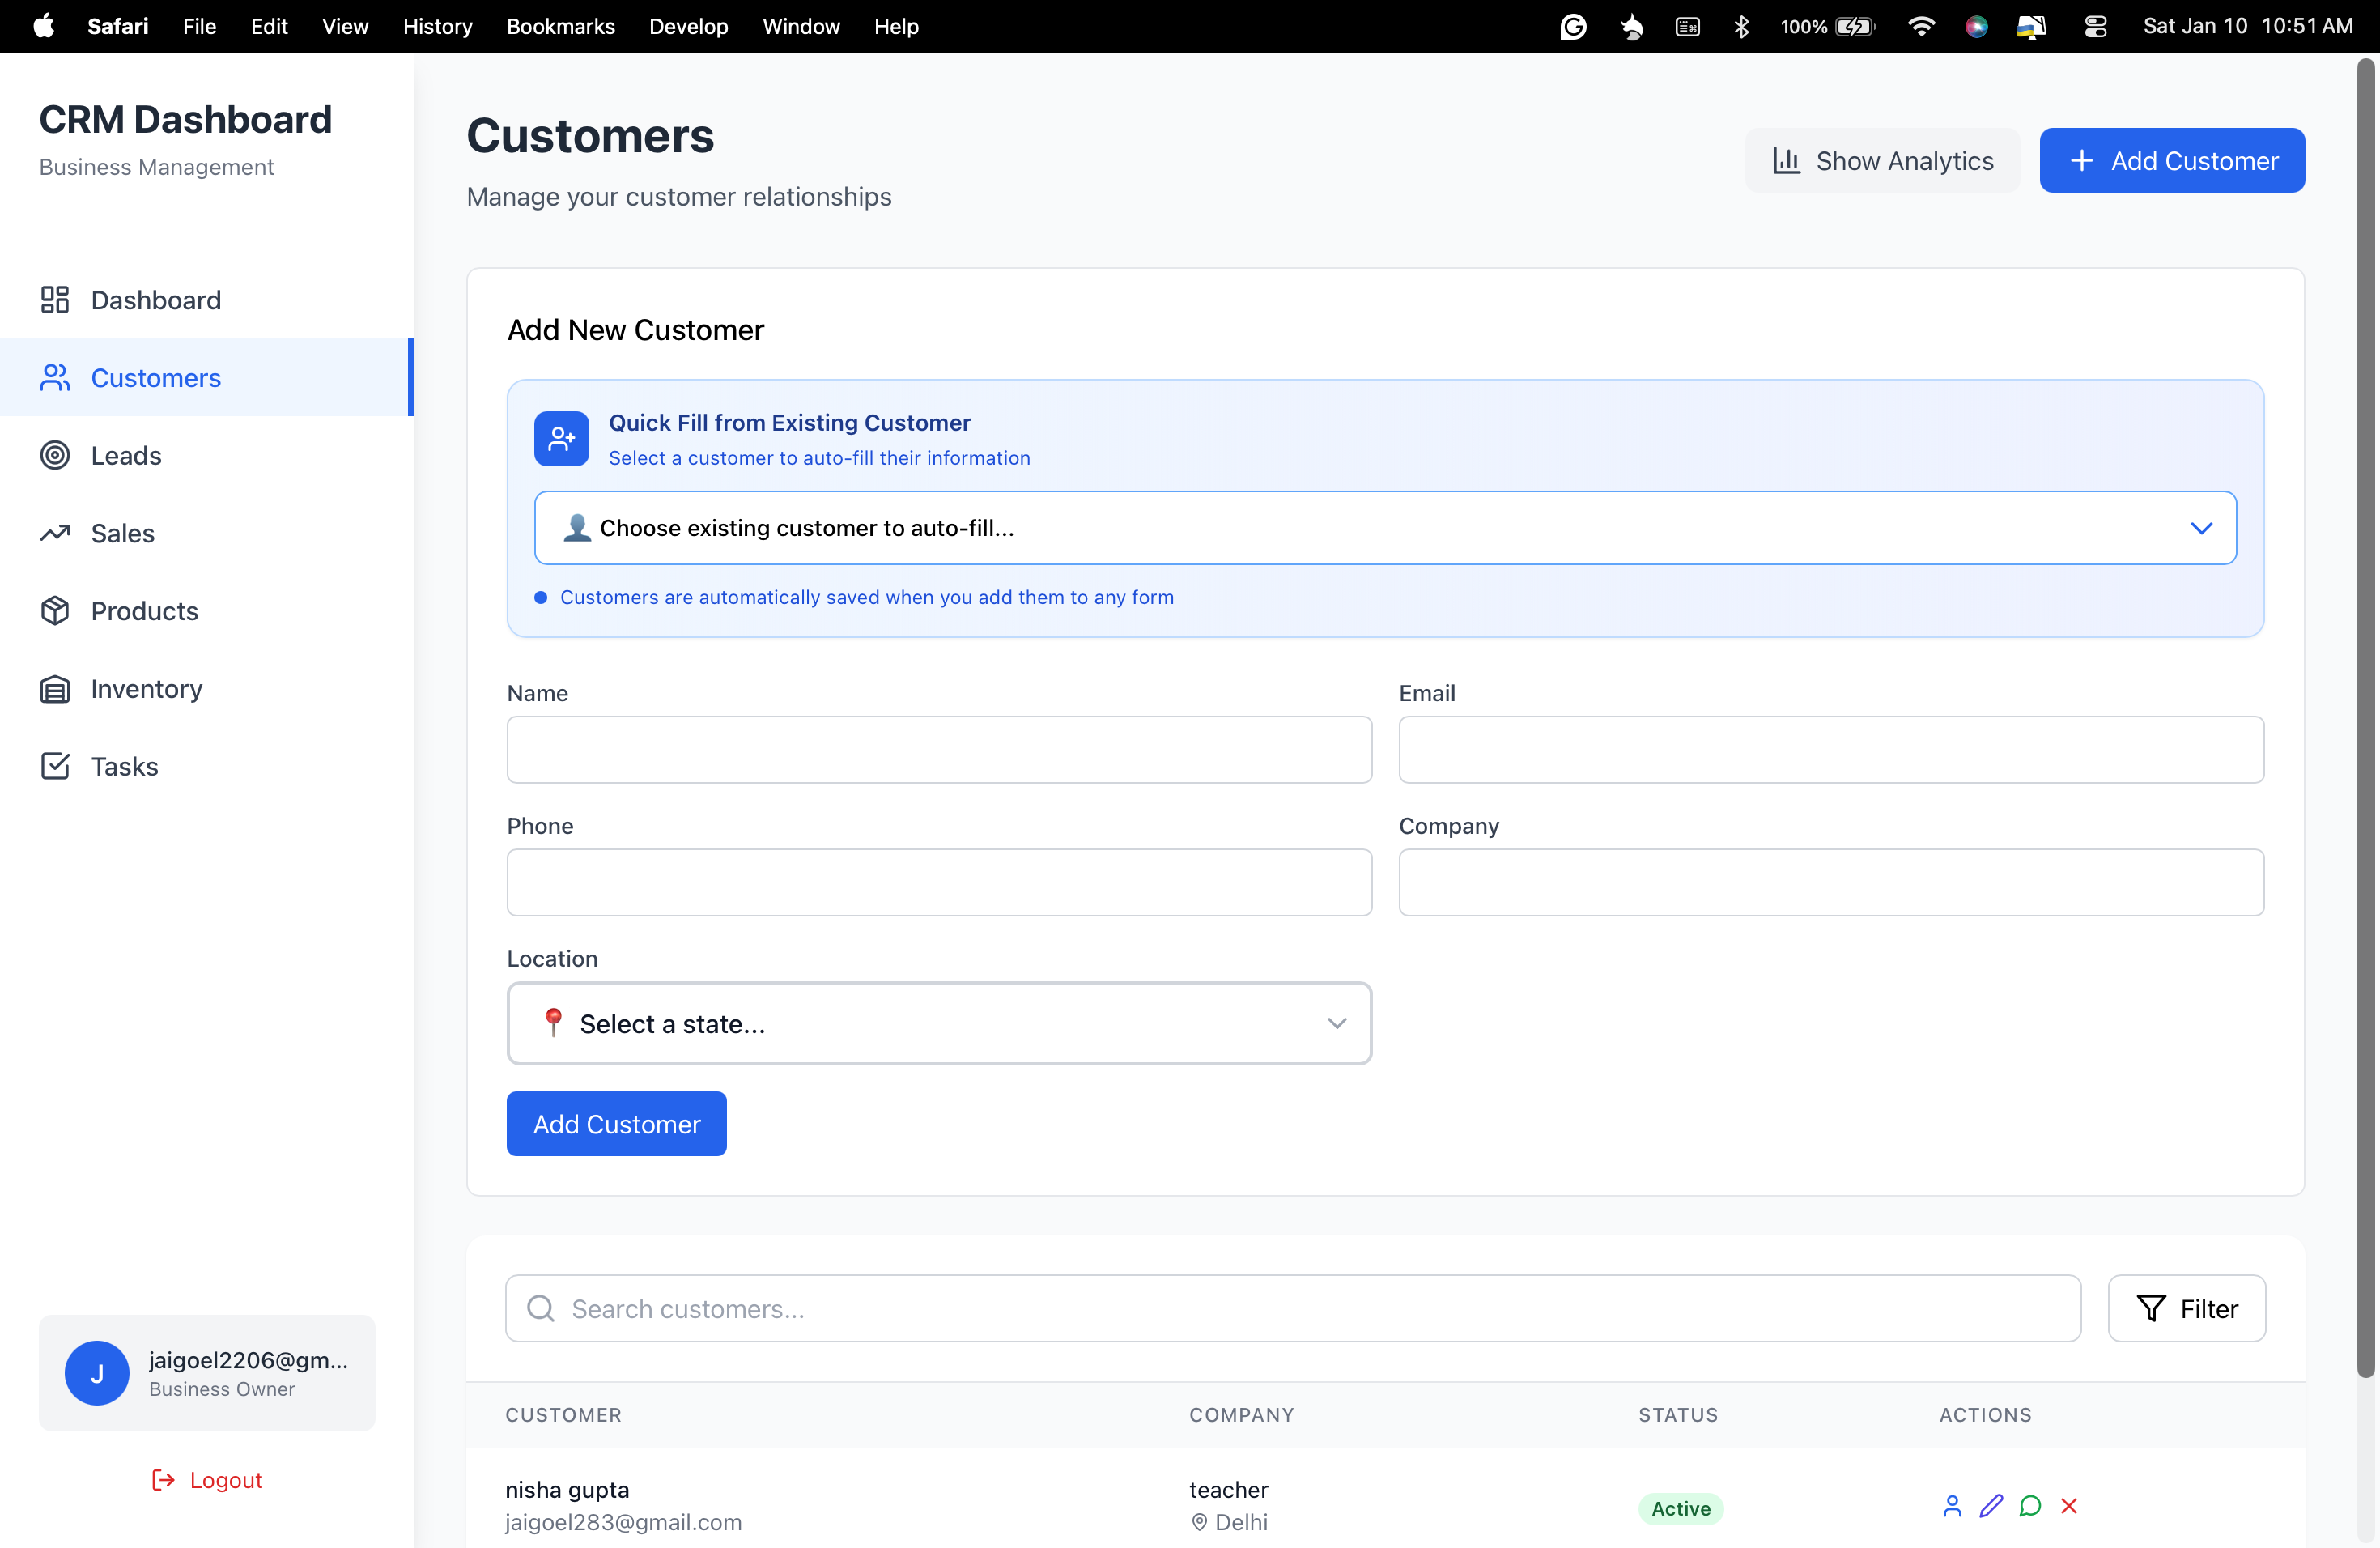The width and height of the screenshot is (2380, 1548).
Task: Open the Sales section via trend icon
Action: 55,533
